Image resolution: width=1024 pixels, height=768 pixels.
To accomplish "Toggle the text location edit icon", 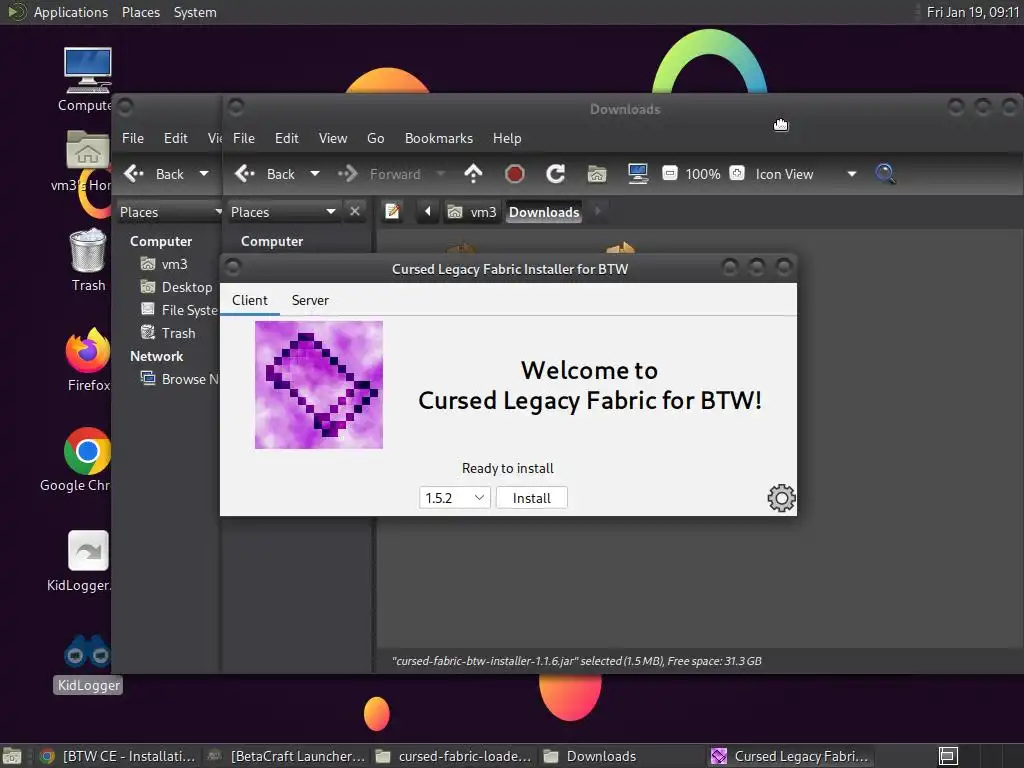I will 392,212.
